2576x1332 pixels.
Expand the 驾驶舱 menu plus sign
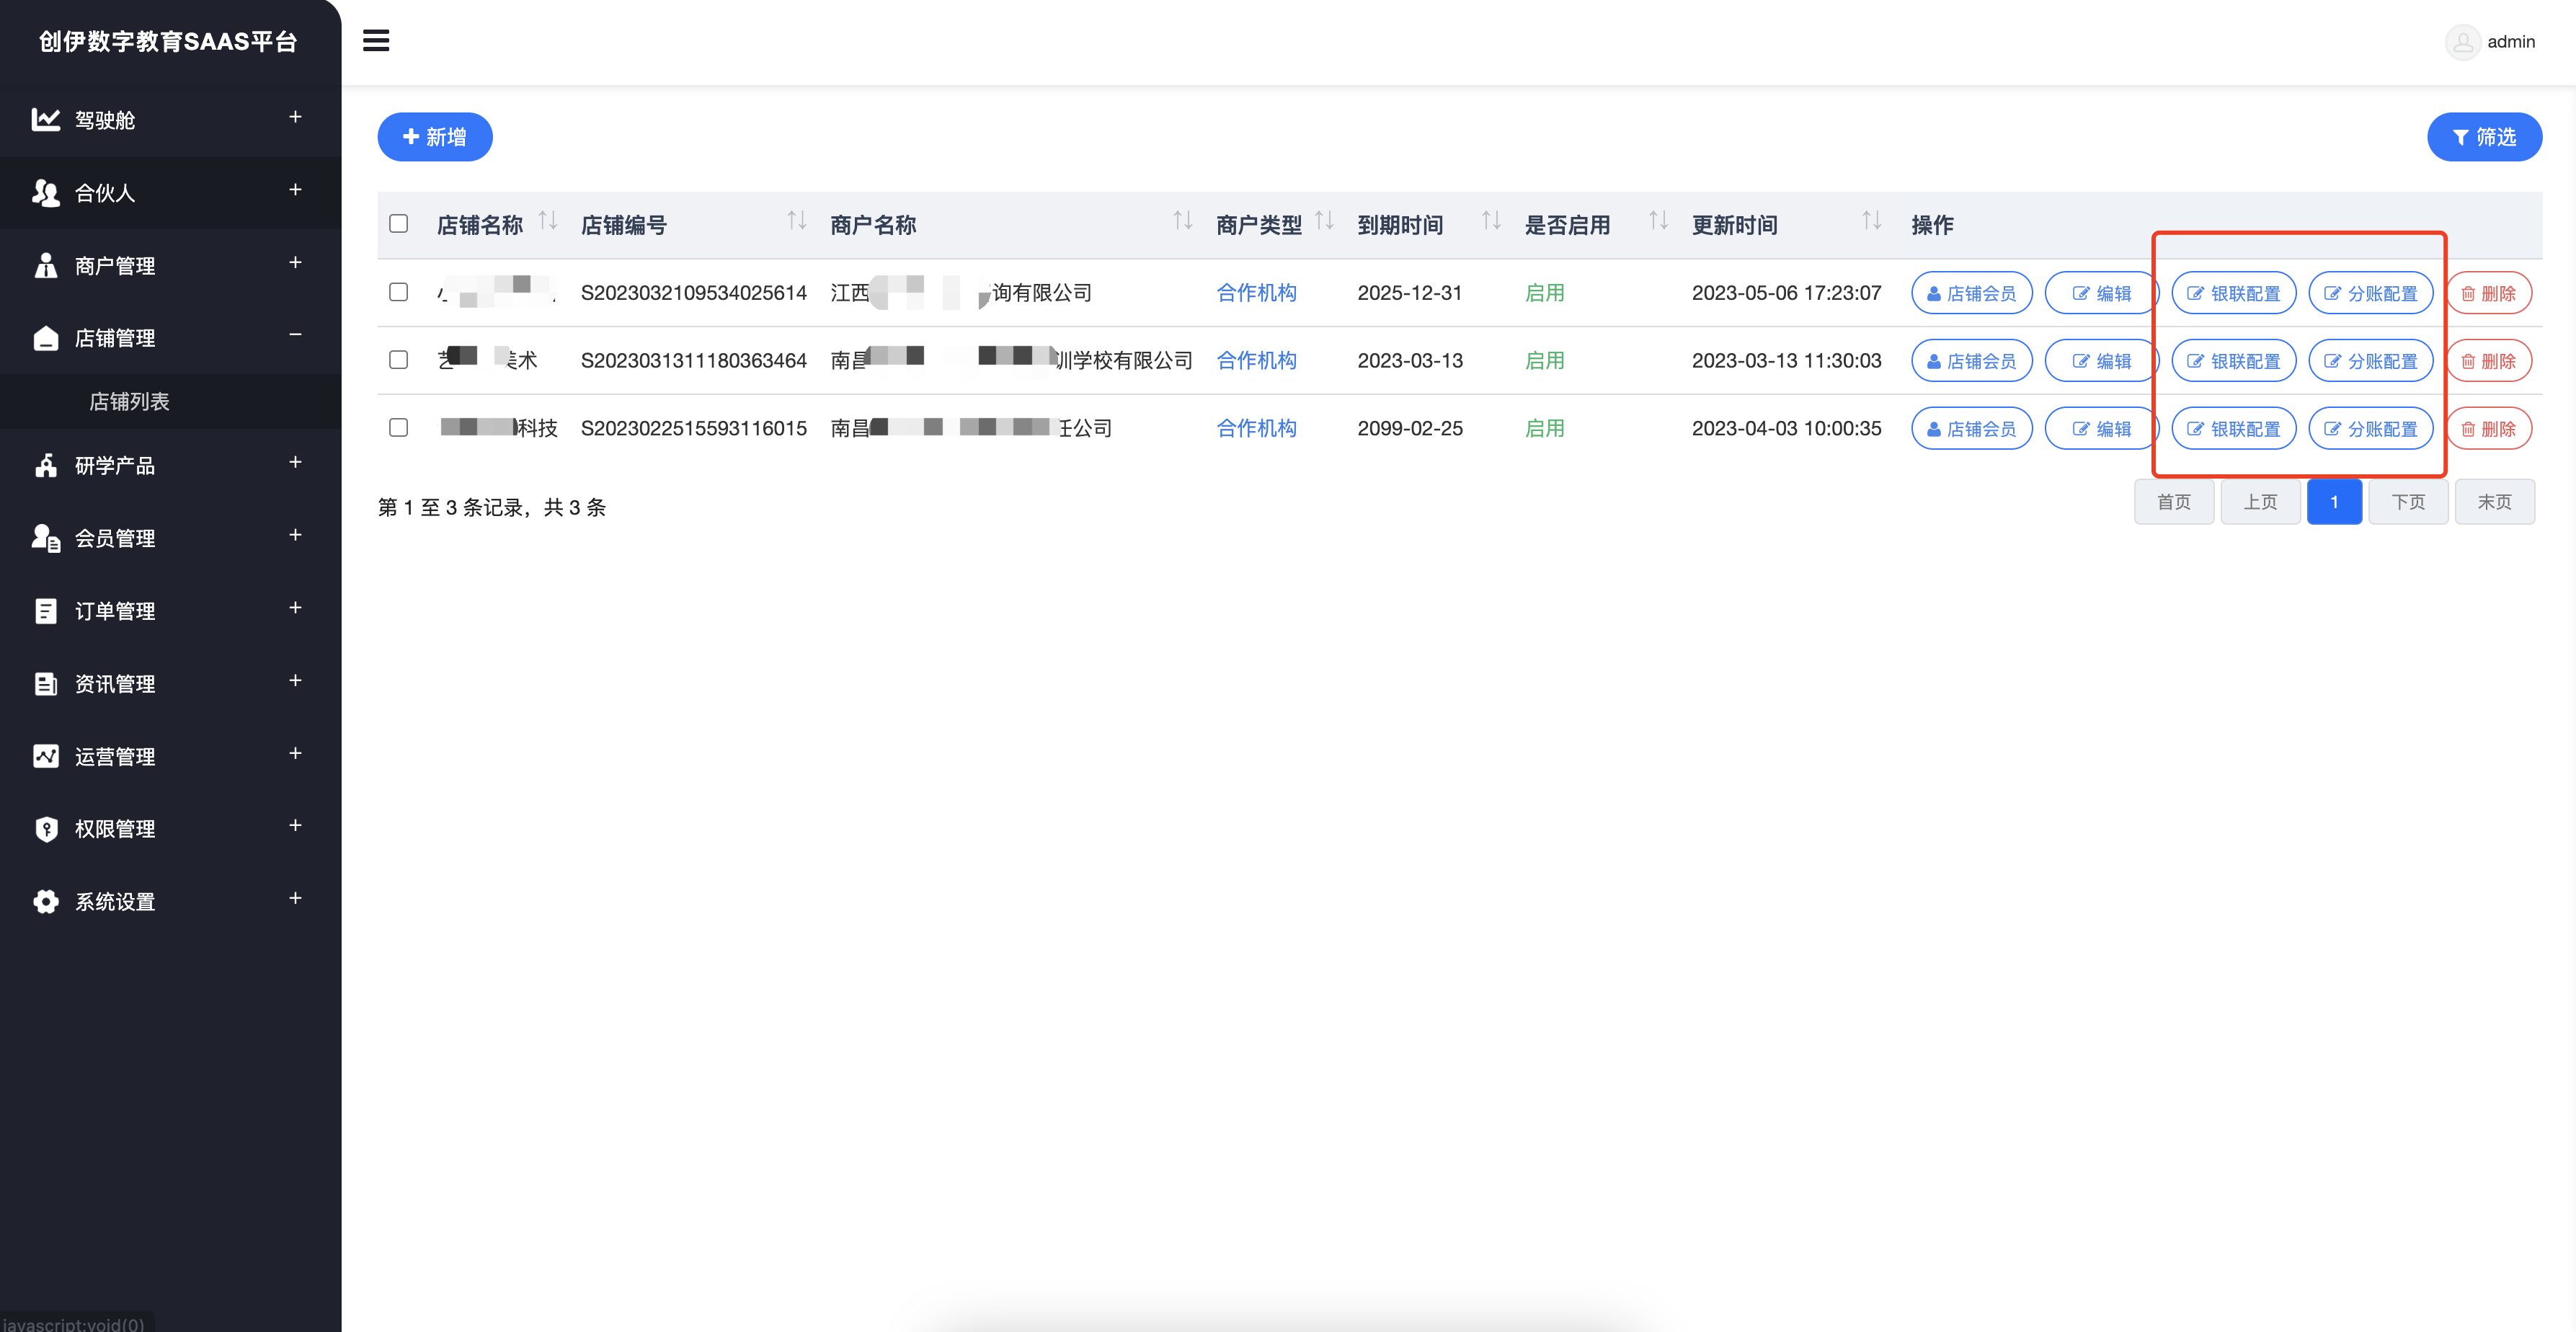tap(295, 117)
